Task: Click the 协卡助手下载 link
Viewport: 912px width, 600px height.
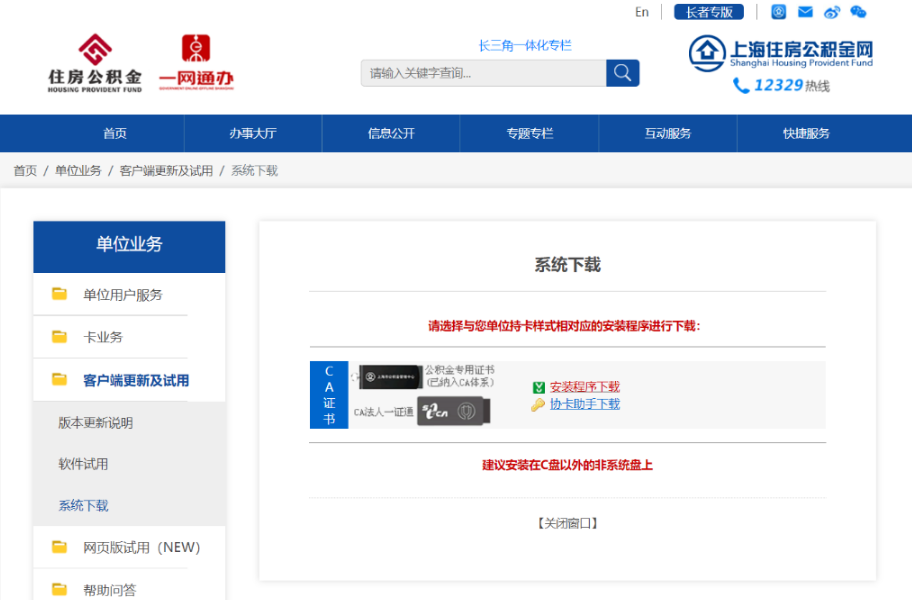Action: (x=584, y=404)
